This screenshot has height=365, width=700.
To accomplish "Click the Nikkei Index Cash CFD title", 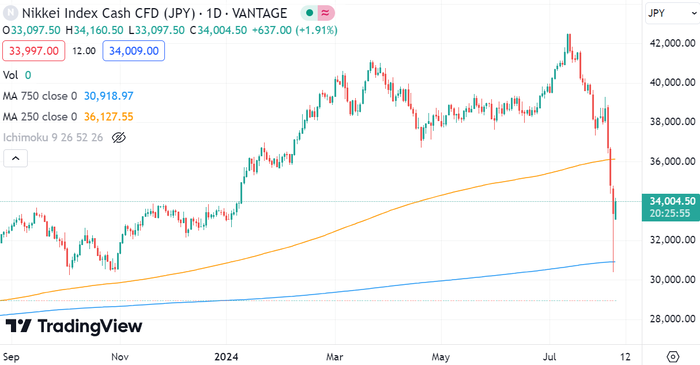I will point(109,13).
